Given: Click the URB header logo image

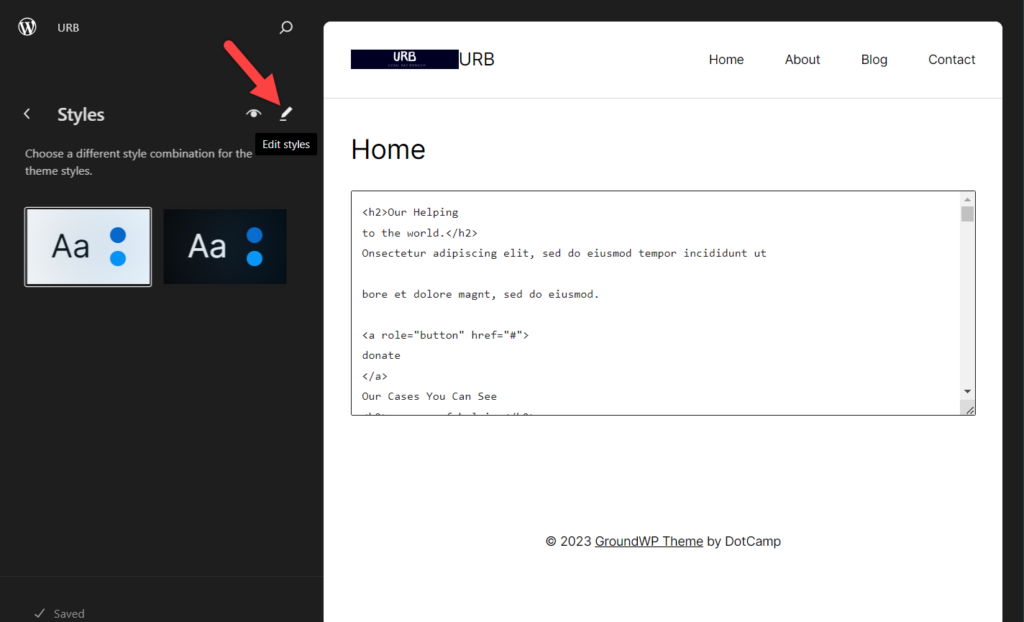Looking at the screenshot, I should [404, 58].
